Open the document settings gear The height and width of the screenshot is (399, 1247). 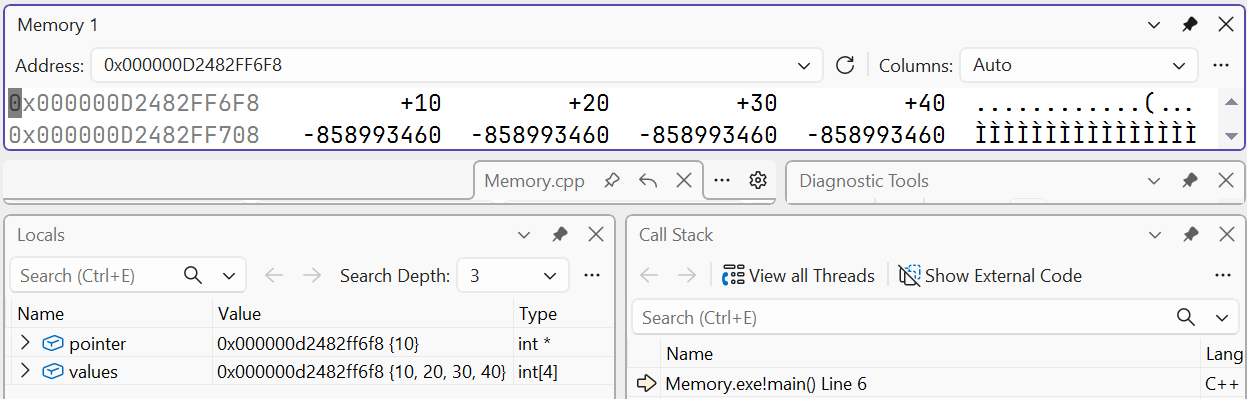[x=758, y=181]
